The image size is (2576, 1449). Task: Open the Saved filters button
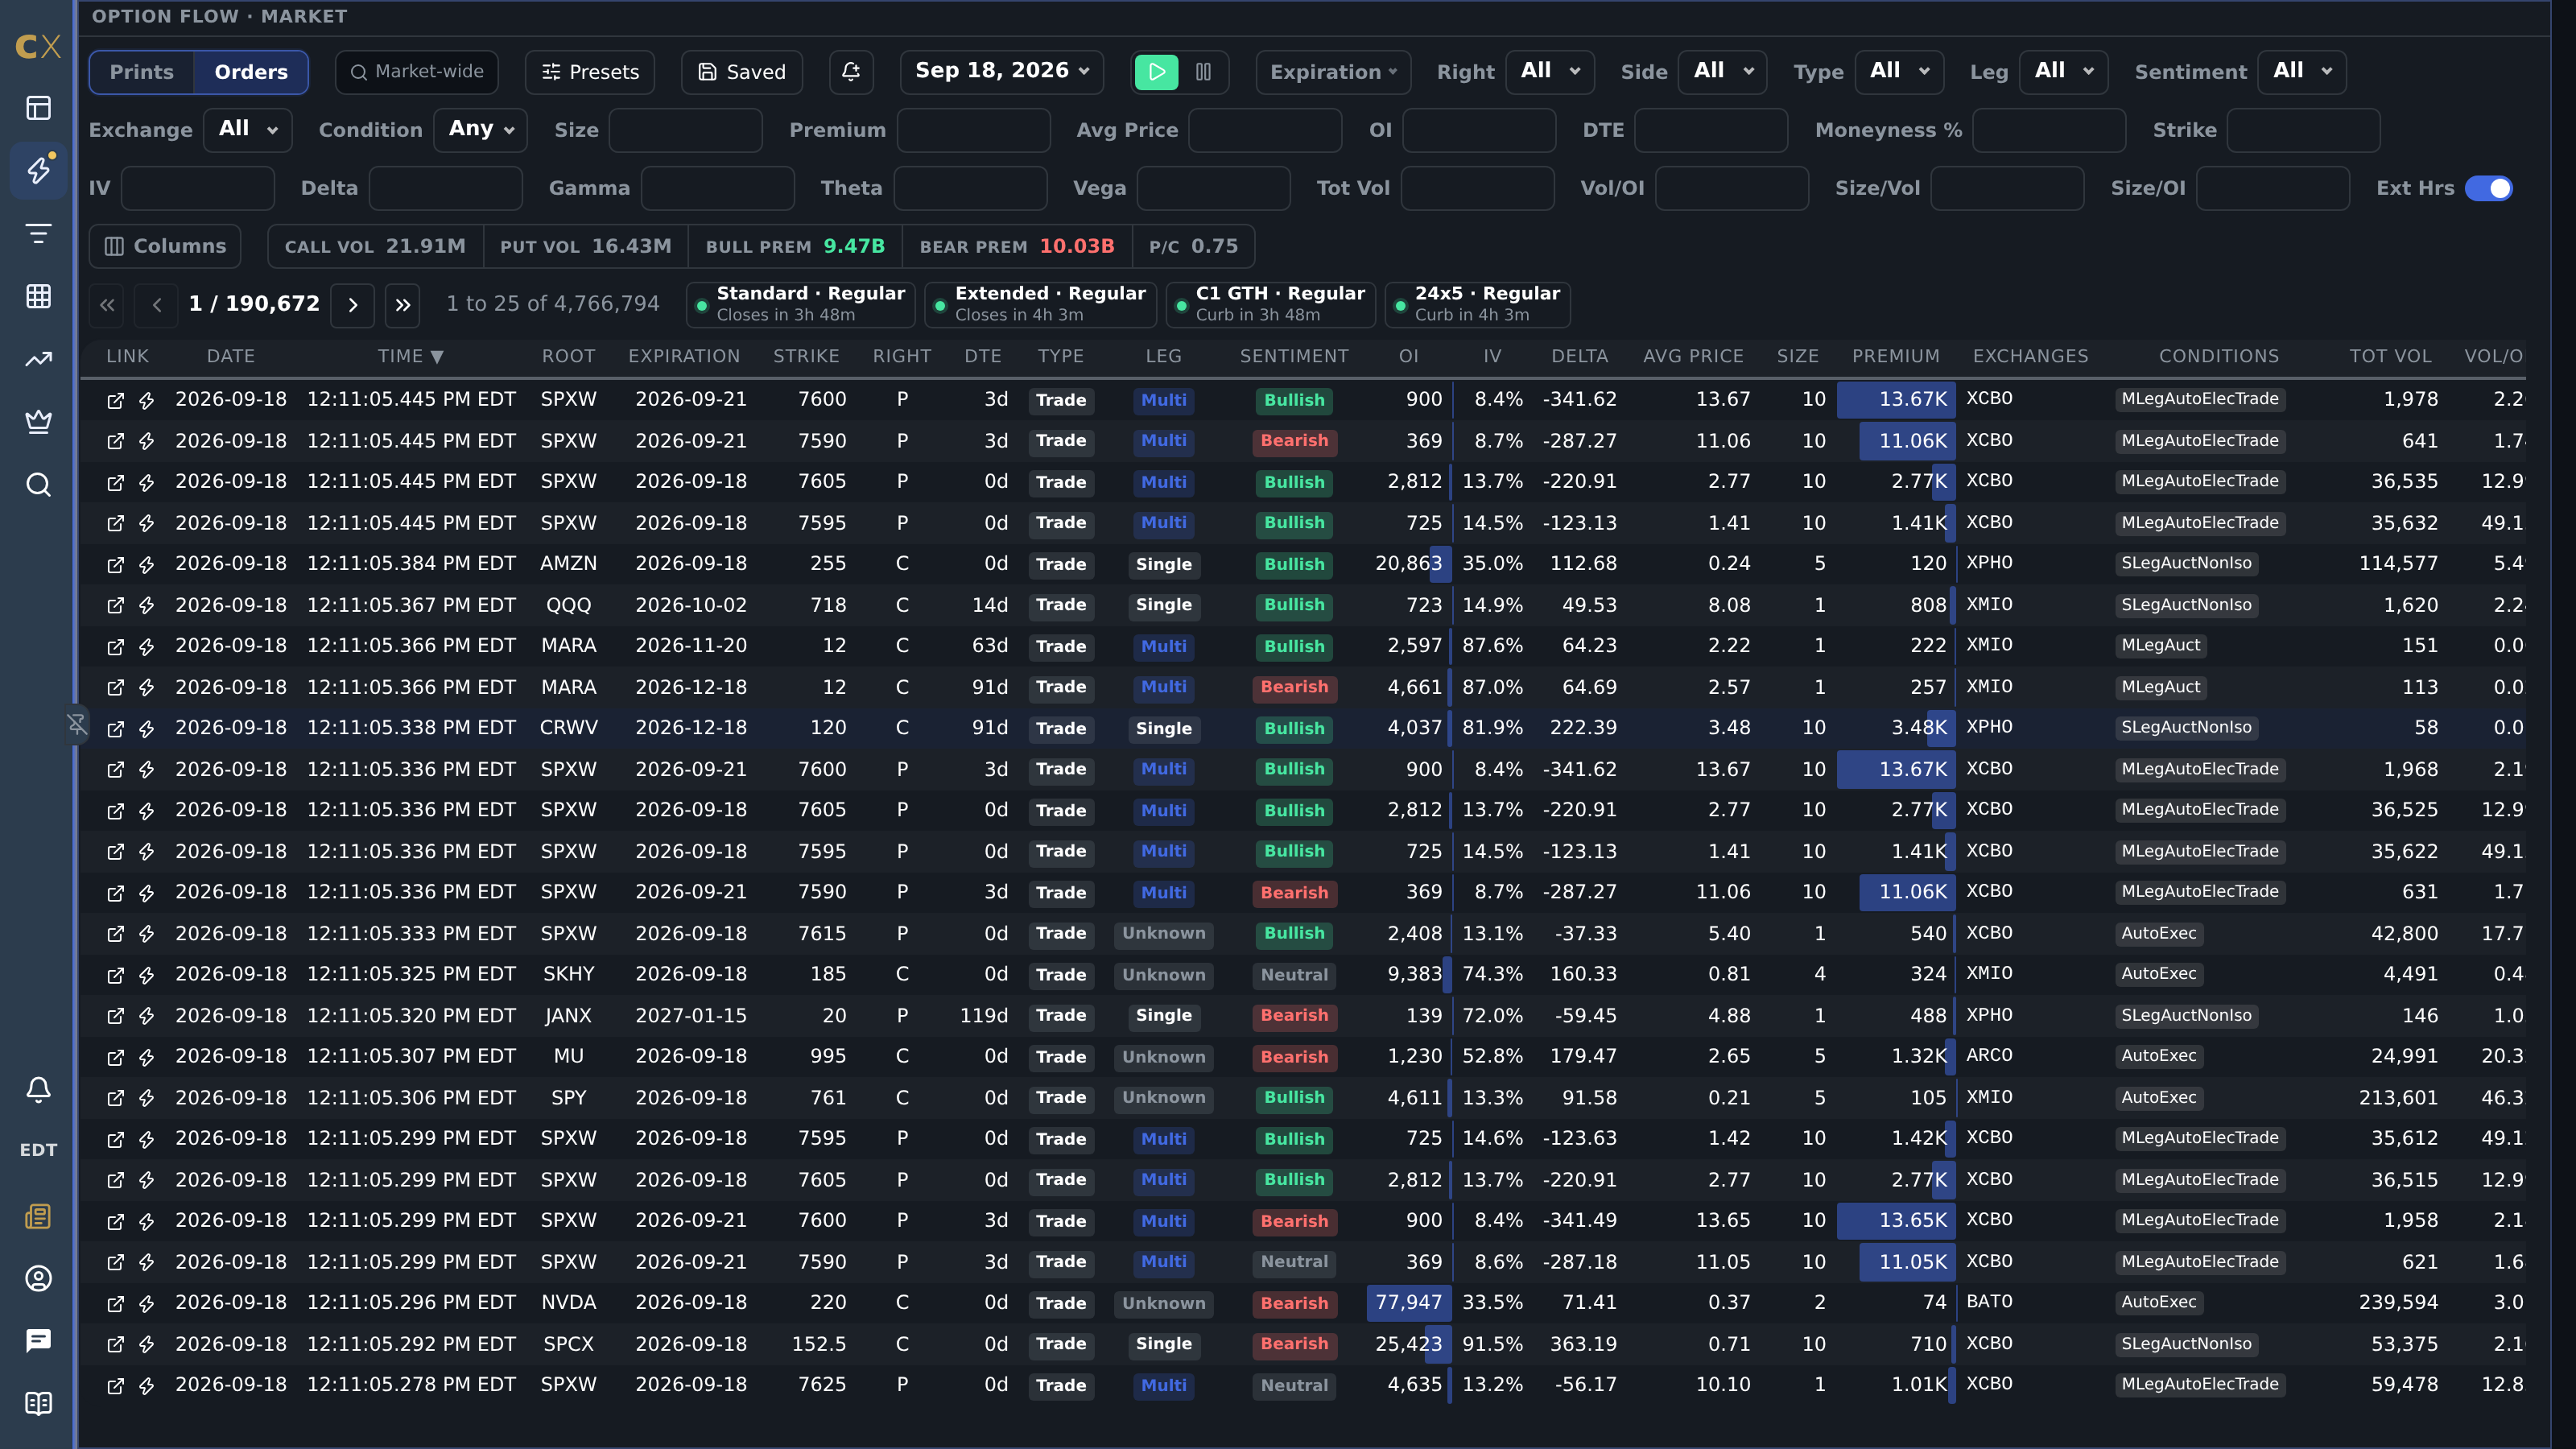[742, 72]
